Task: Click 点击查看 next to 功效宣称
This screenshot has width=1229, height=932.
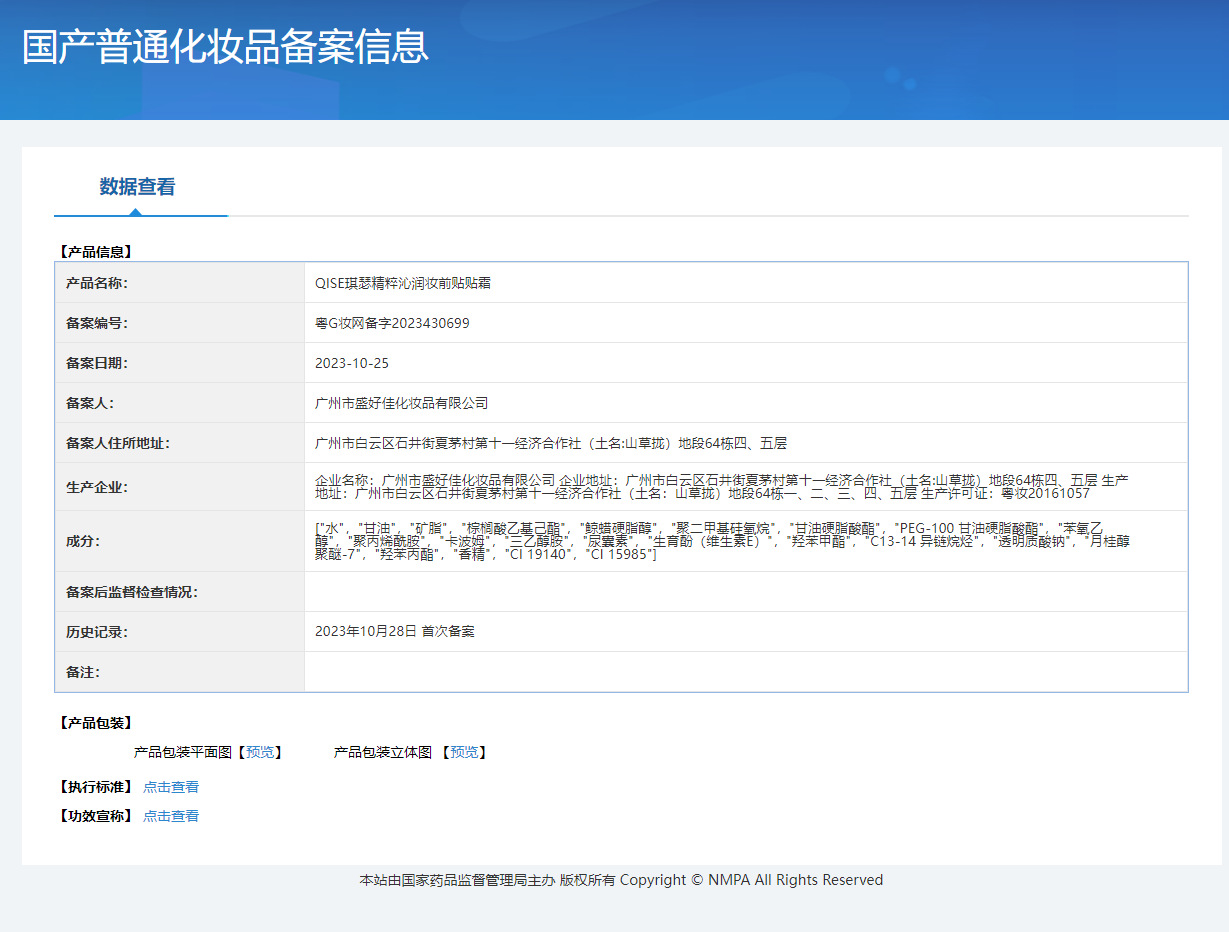Action: [171, 816]
